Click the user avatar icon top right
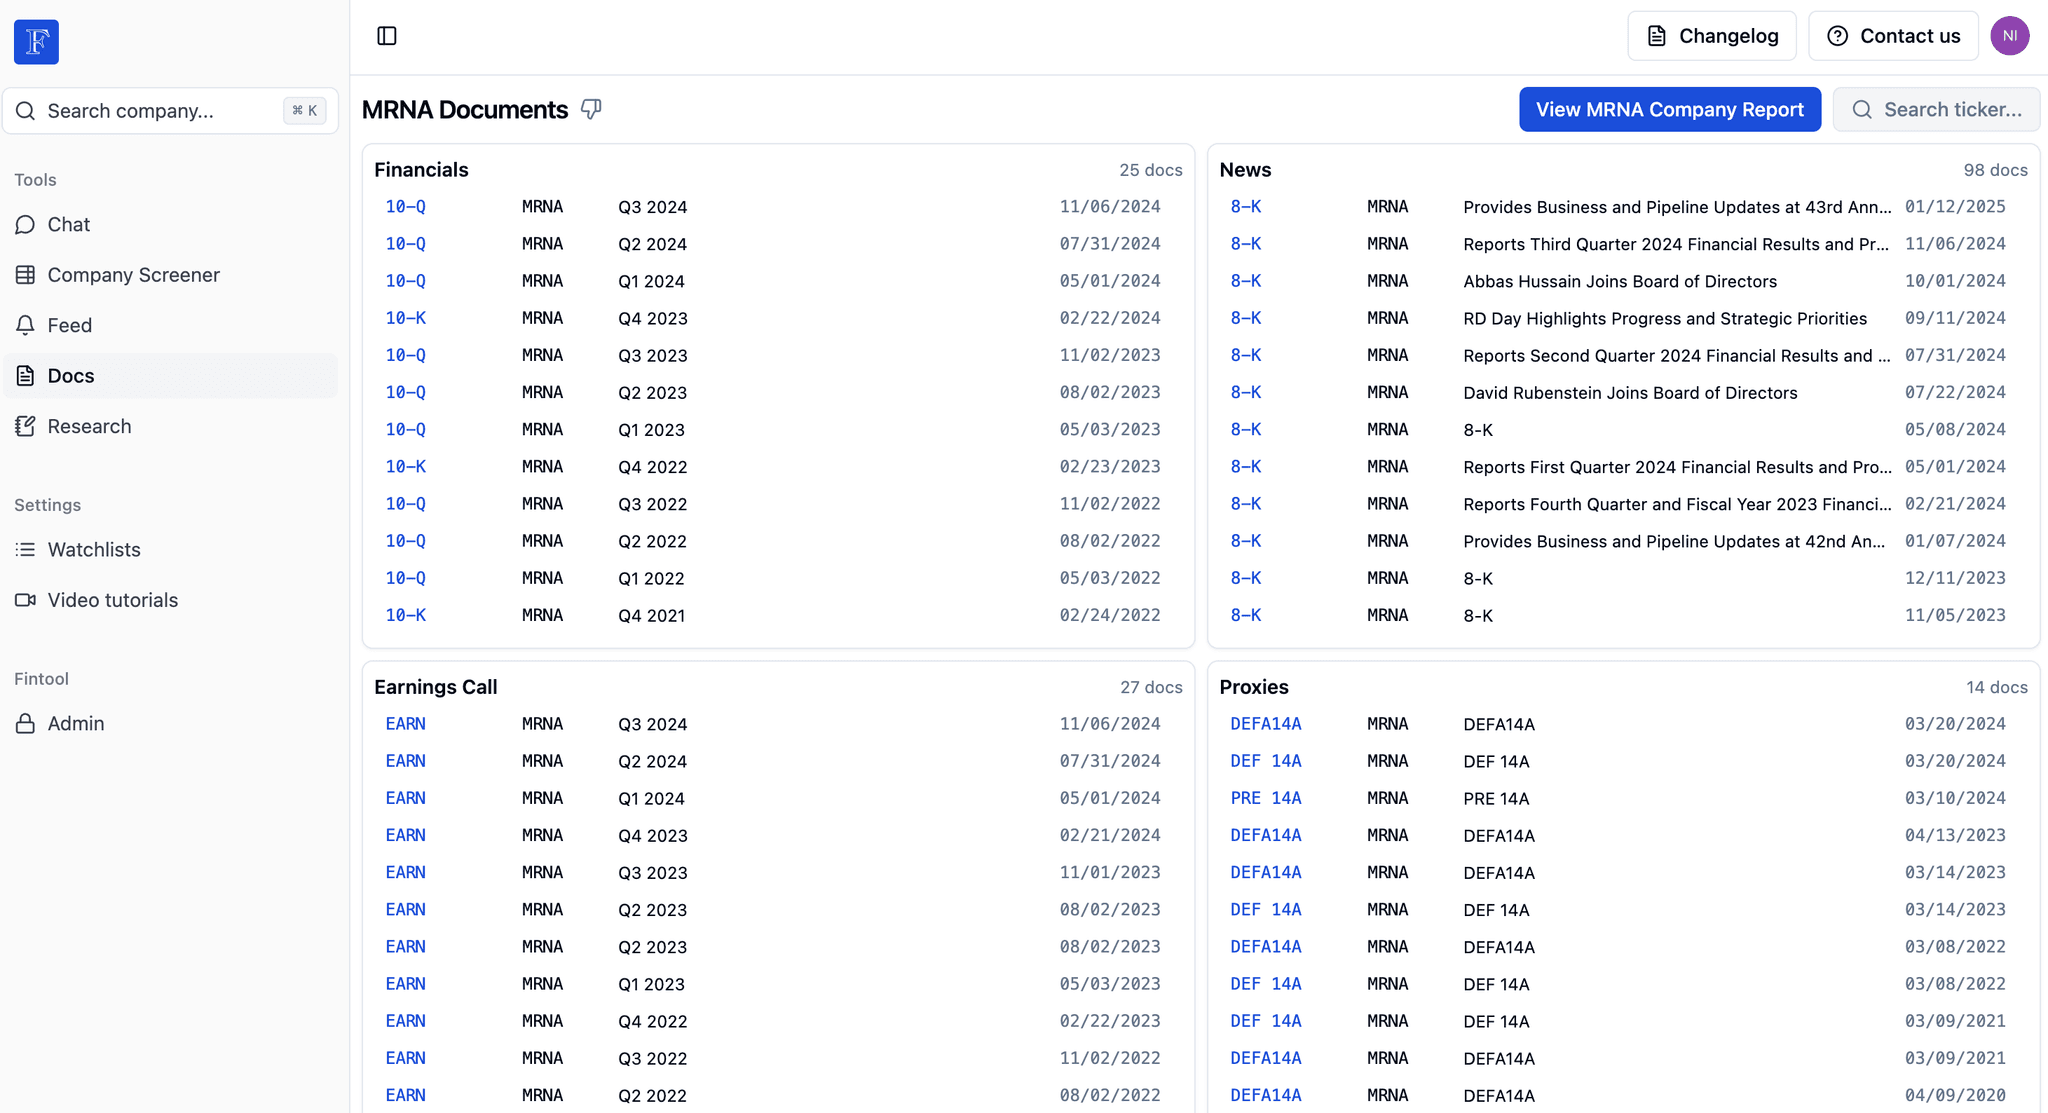Viewport: 2048px width, 1113px height. (2010, 36)
